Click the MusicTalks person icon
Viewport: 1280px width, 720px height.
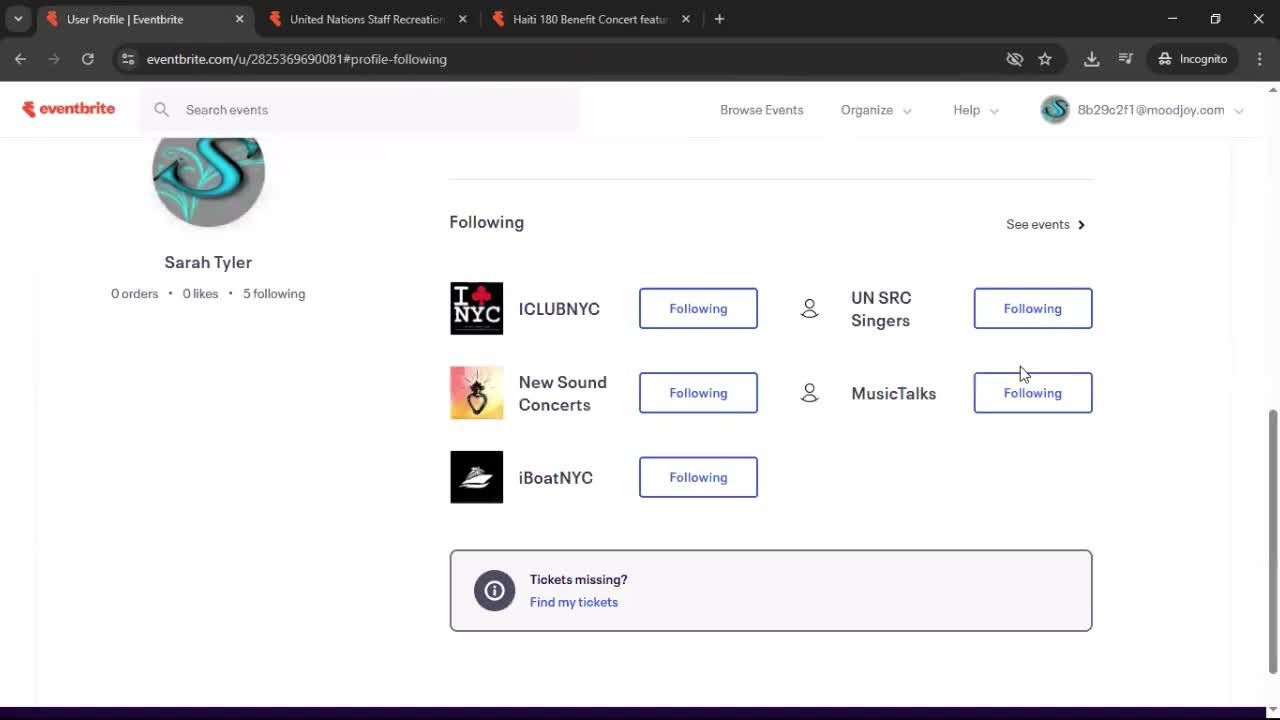810,393
